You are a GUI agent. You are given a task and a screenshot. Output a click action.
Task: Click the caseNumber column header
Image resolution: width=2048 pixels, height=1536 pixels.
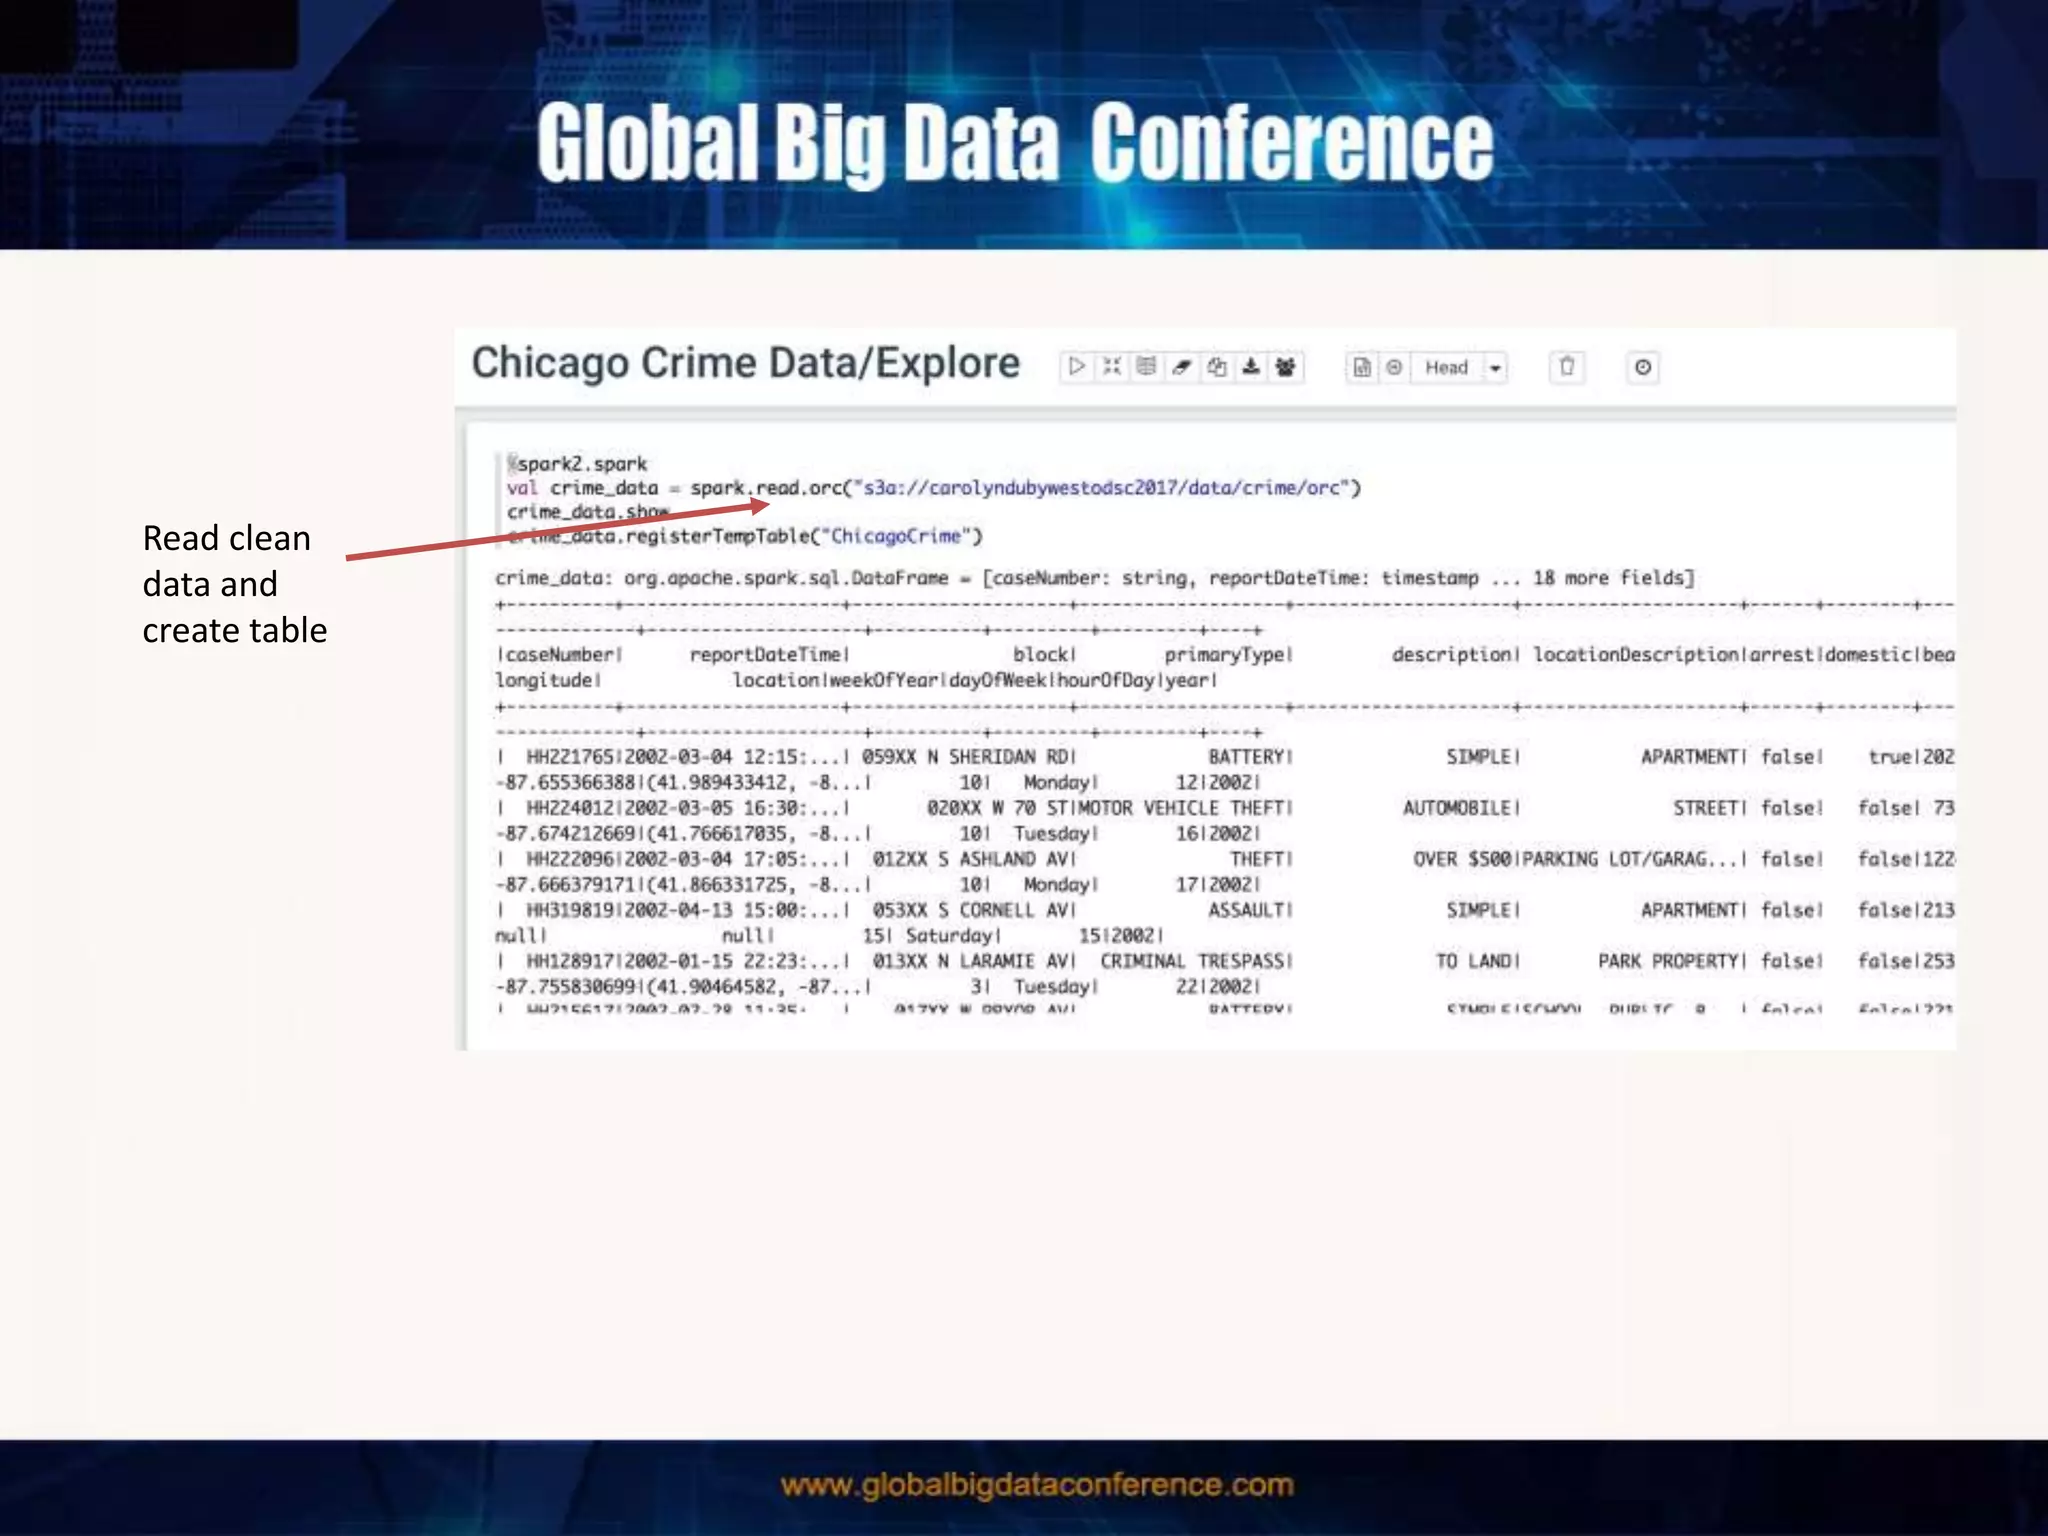coord(560,654)
